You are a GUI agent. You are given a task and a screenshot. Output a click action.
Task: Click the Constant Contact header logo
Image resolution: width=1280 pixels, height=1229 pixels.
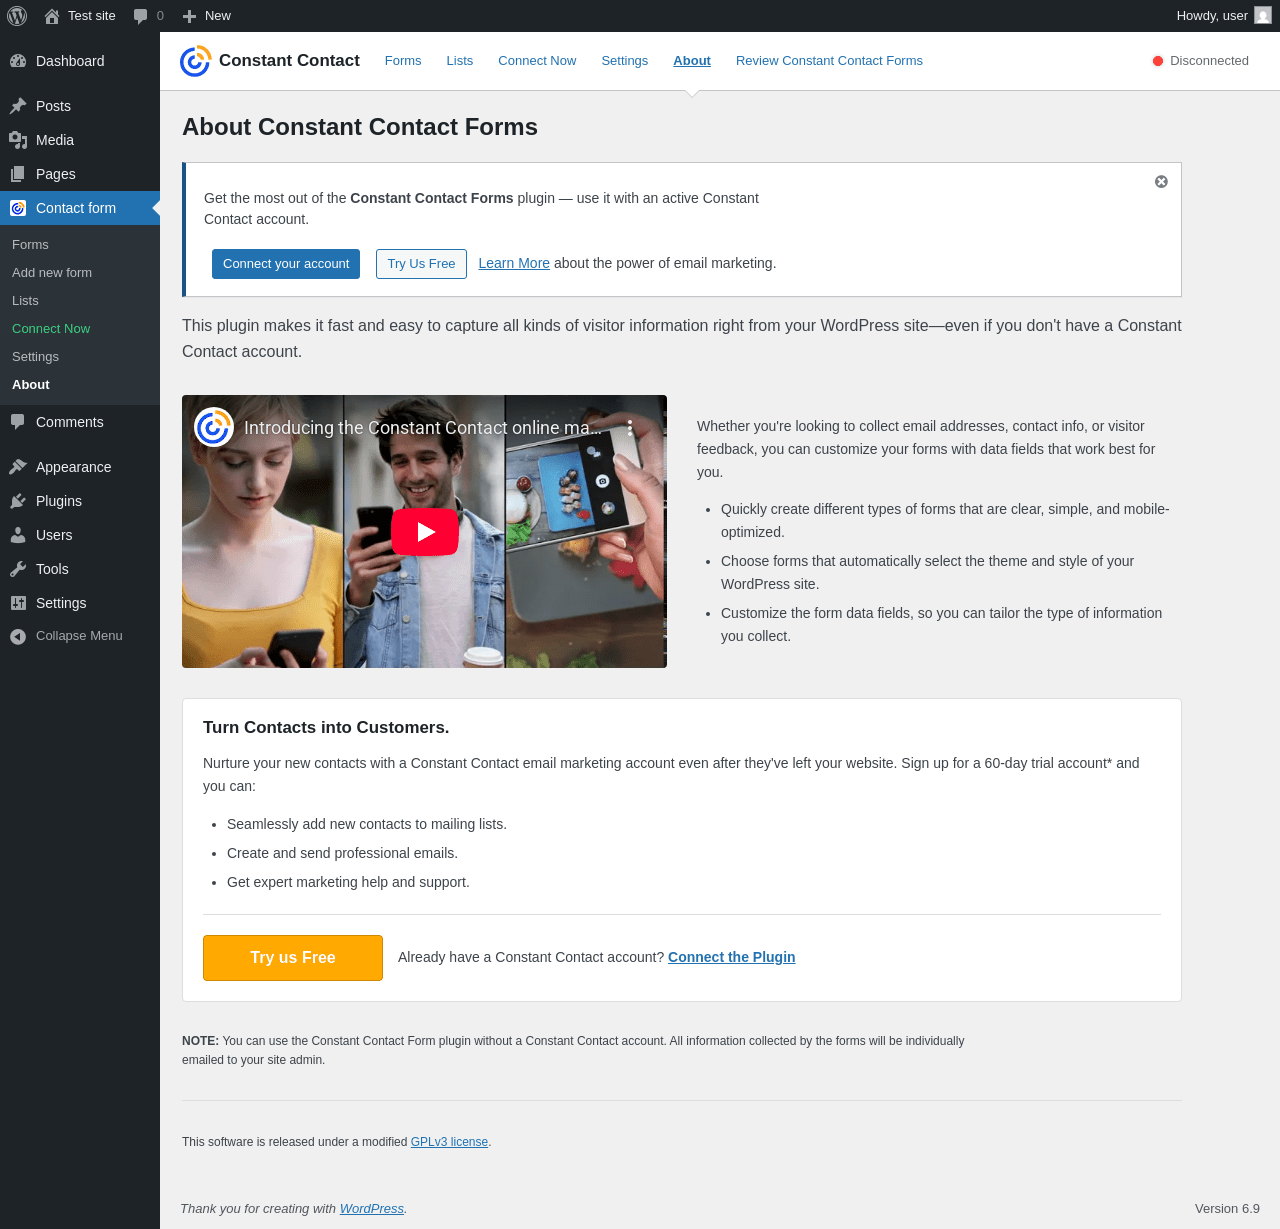coord(195,61)
